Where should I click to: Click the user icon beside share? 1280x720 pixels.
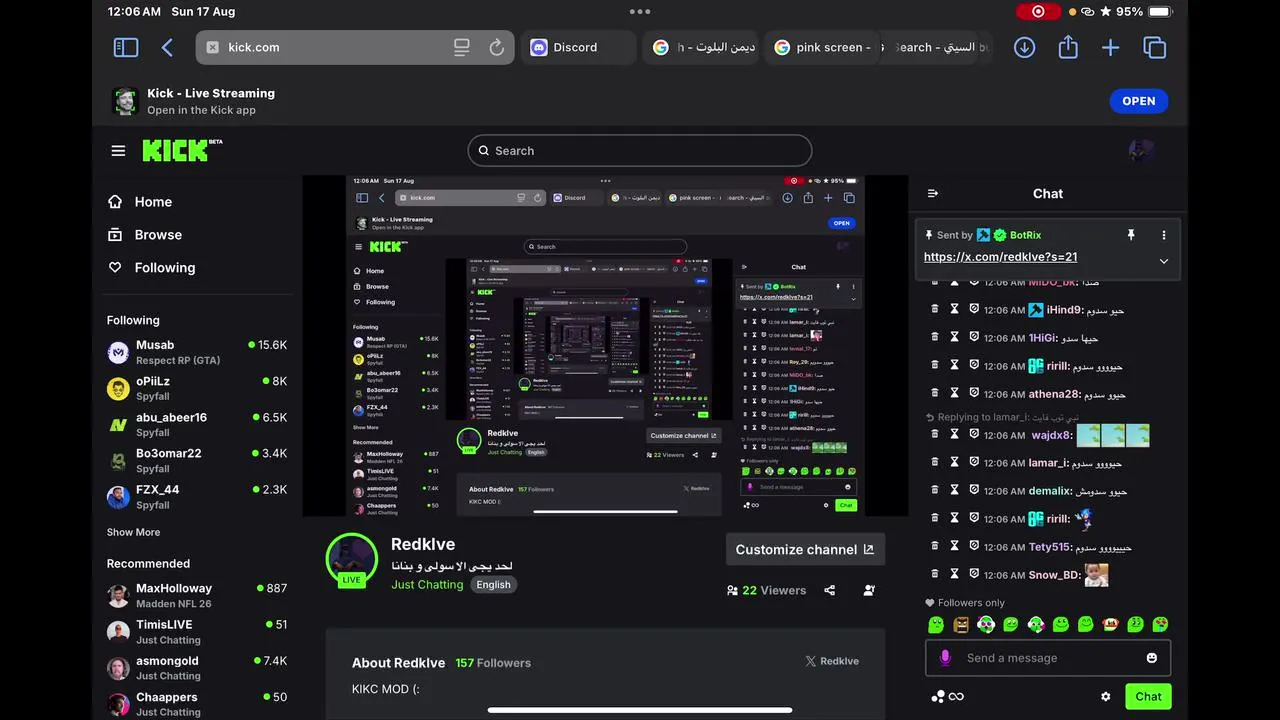(869, 591)
